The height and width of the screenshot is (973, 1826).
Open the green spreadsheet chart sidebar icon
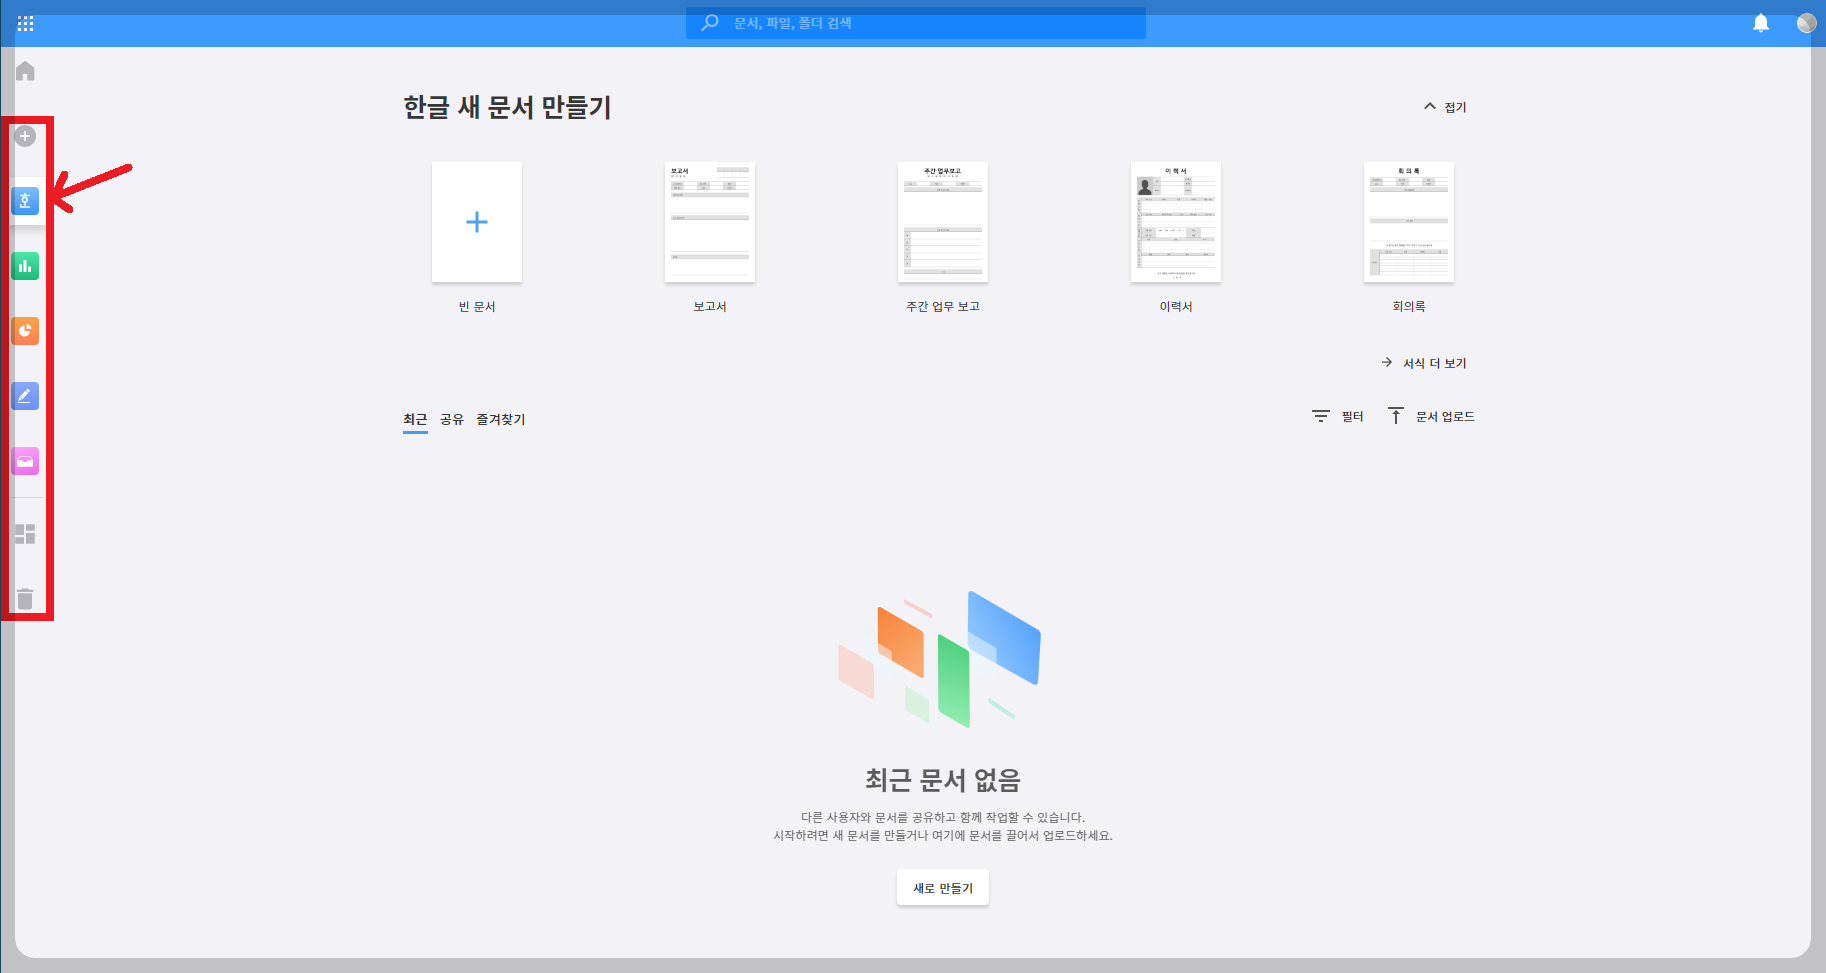pyautogui.click(x=25, y=266)
